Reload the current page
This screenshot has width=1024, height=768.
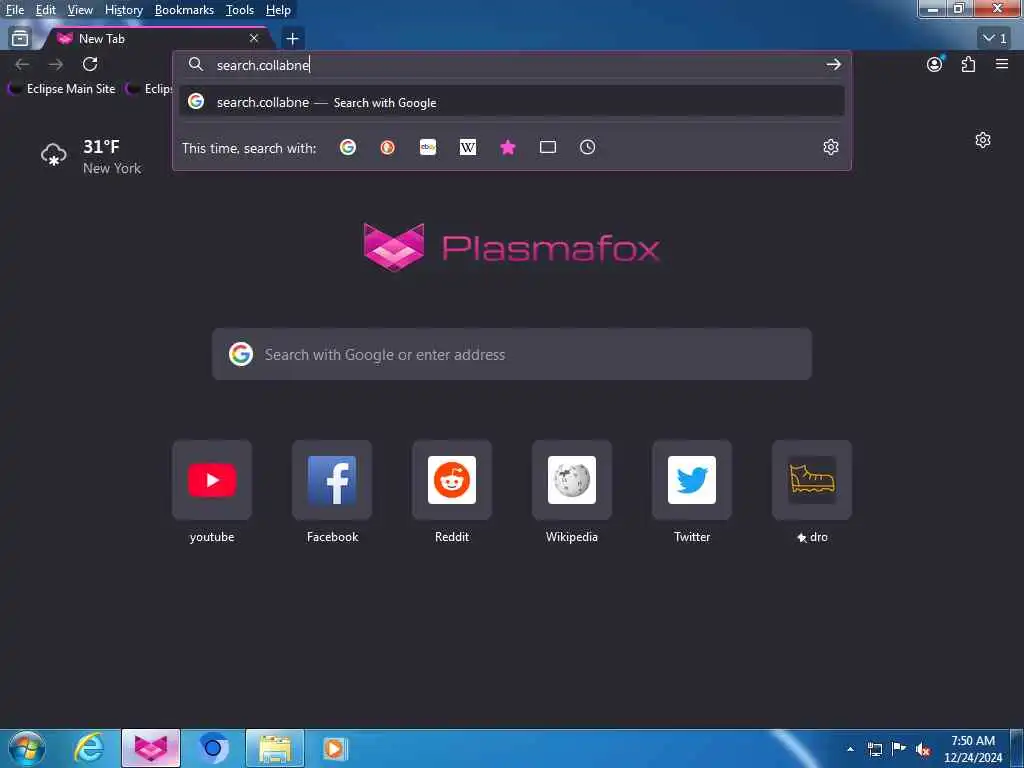[x=90, y=64]
